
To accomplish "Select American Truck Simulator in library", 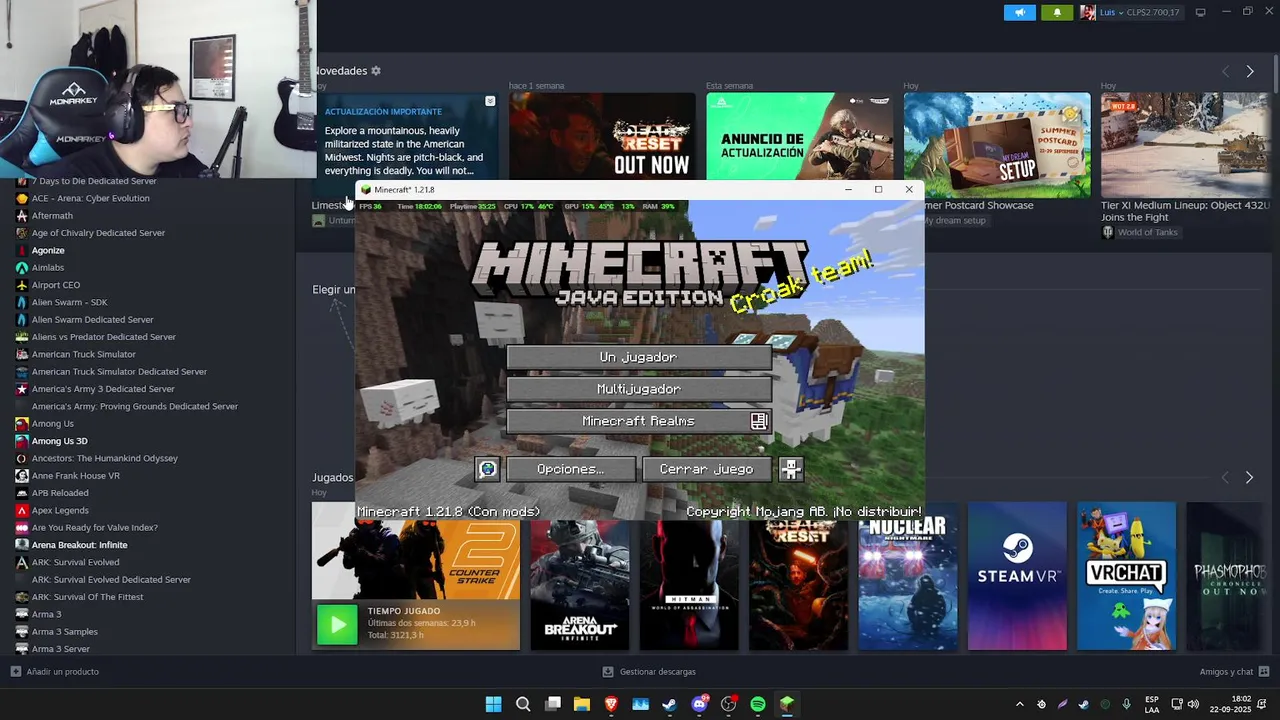I will coord(84,354).
